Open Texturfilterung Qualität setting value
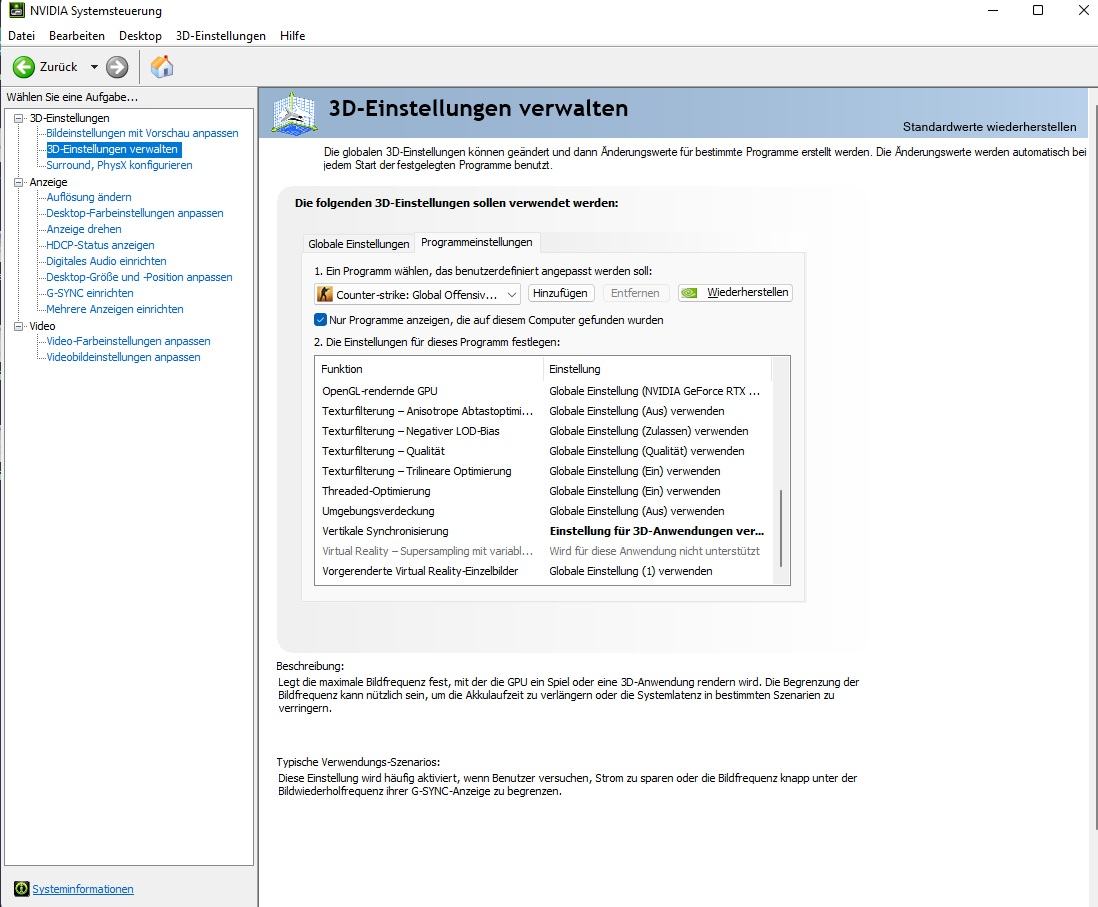 point(646,451)
